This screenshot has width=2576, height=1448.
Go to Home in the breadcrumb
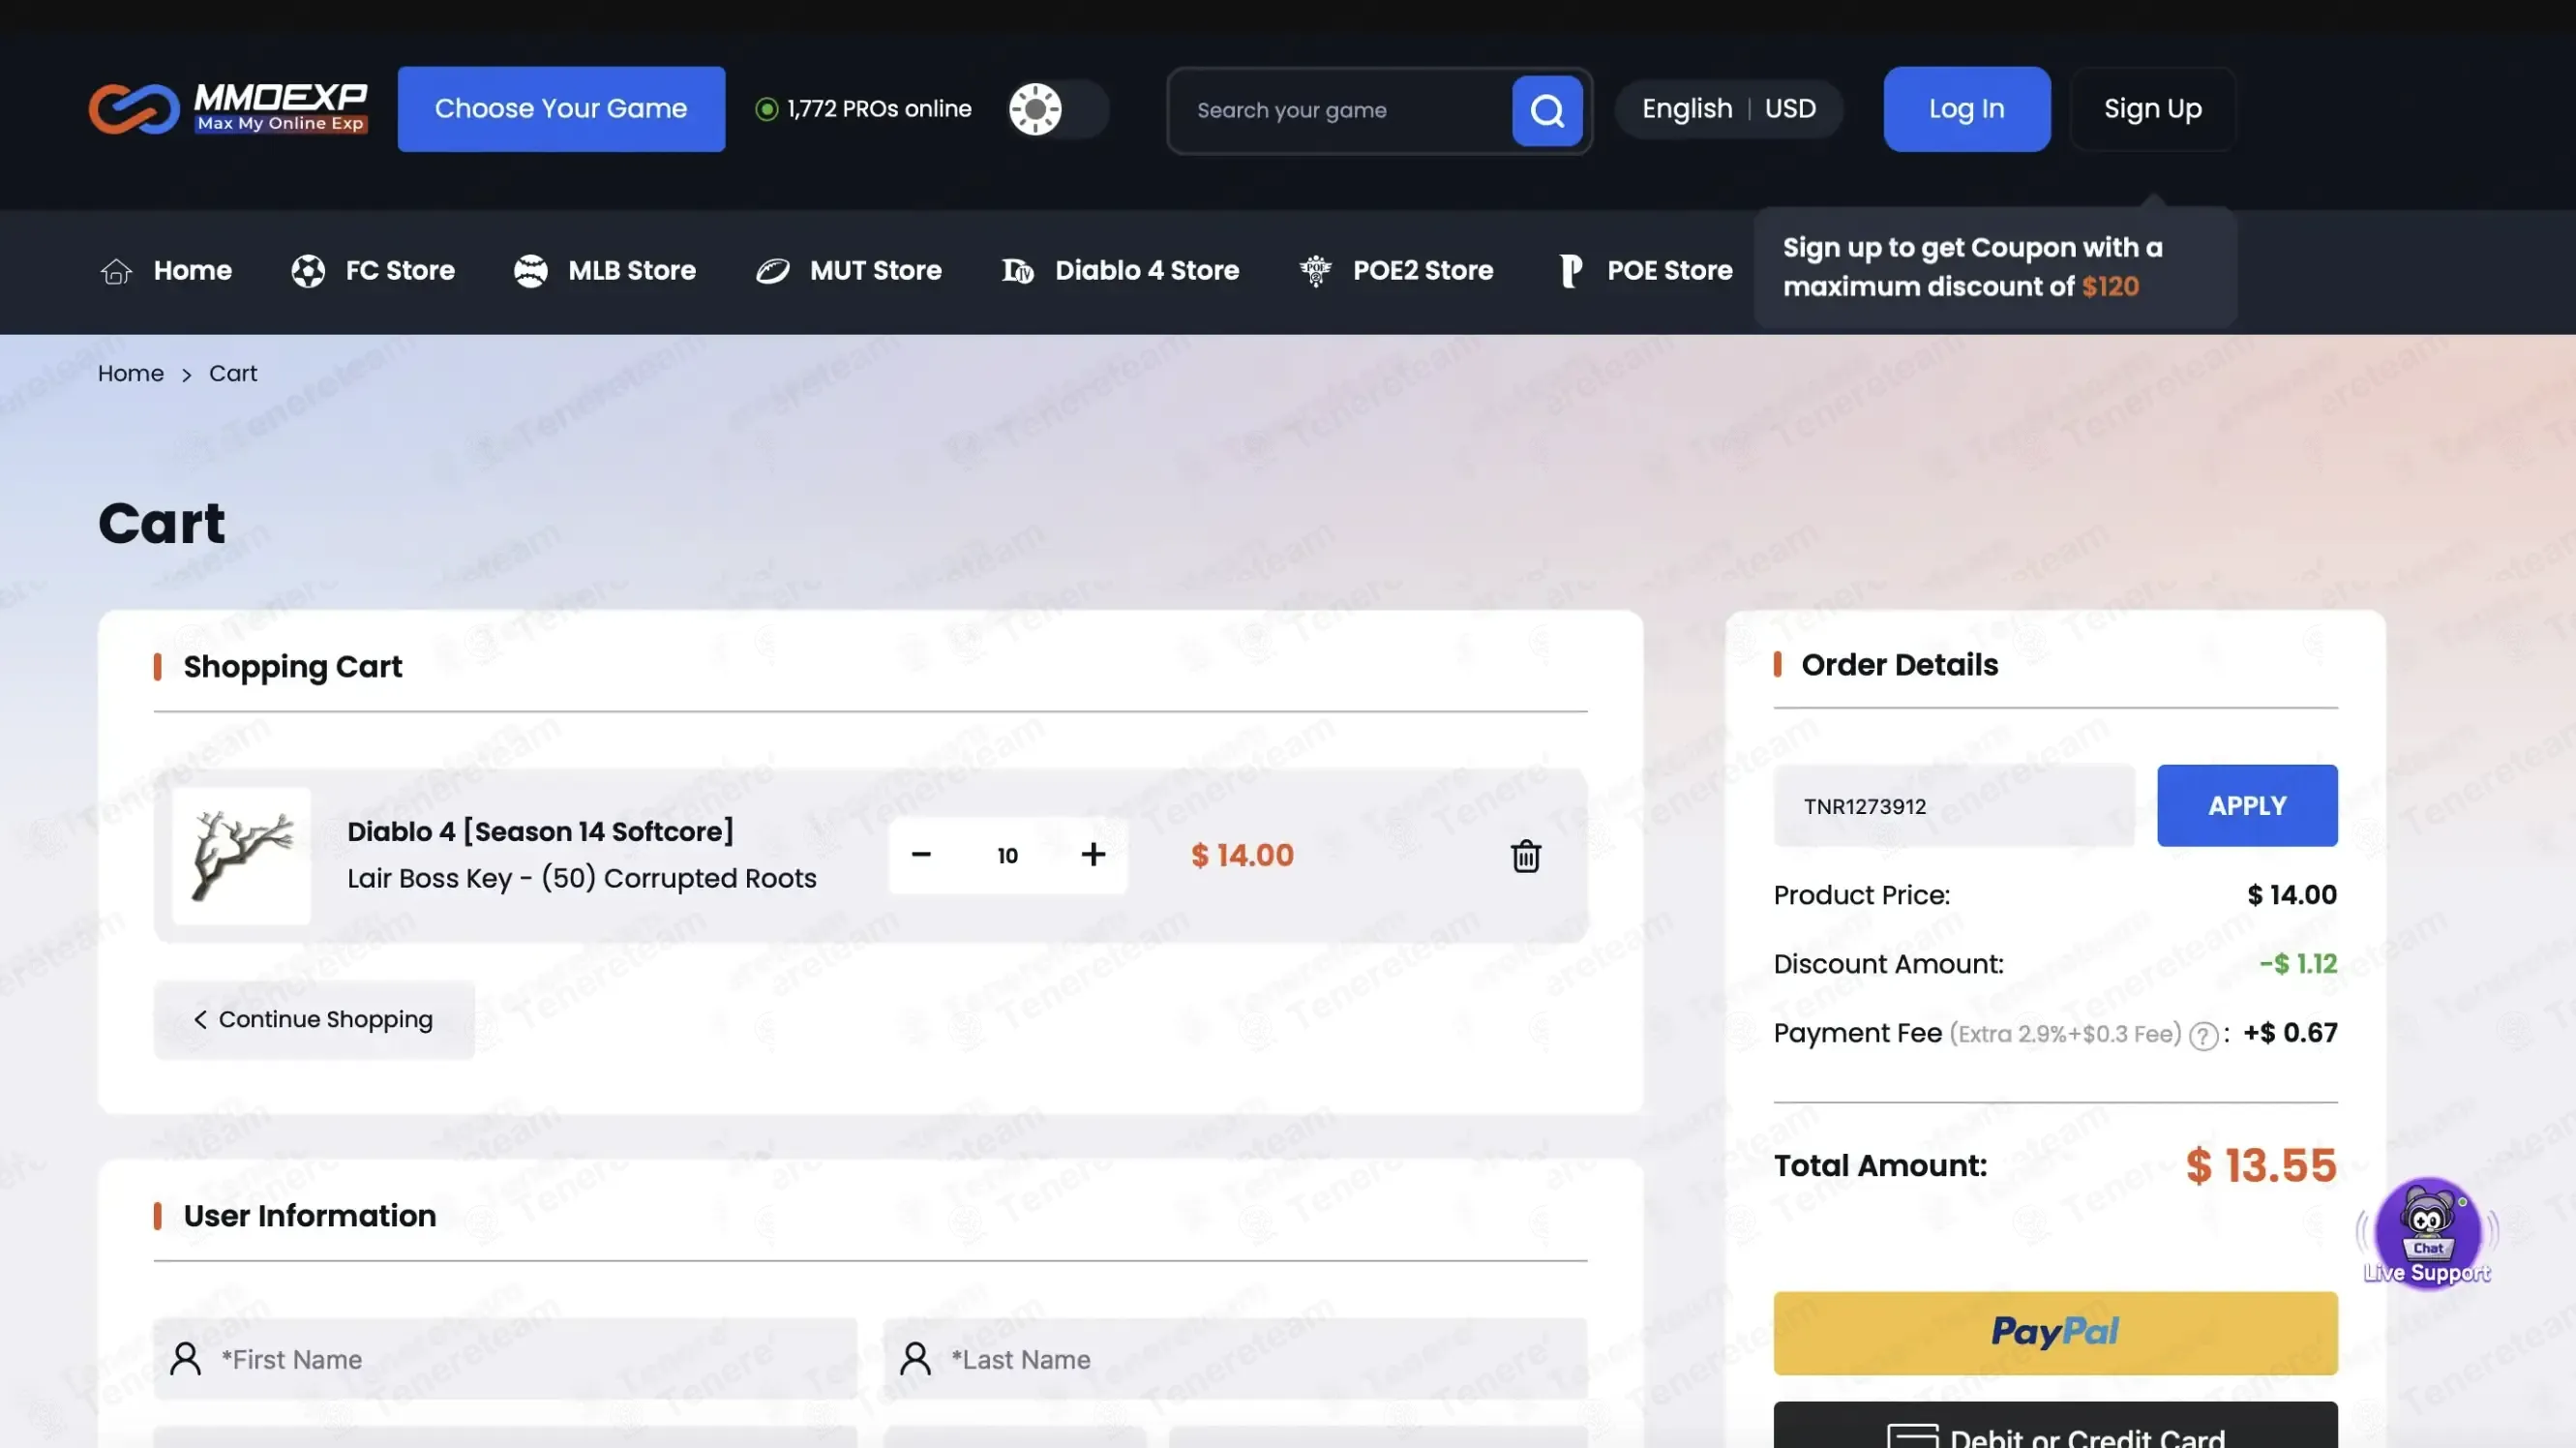tap(131, 373)
